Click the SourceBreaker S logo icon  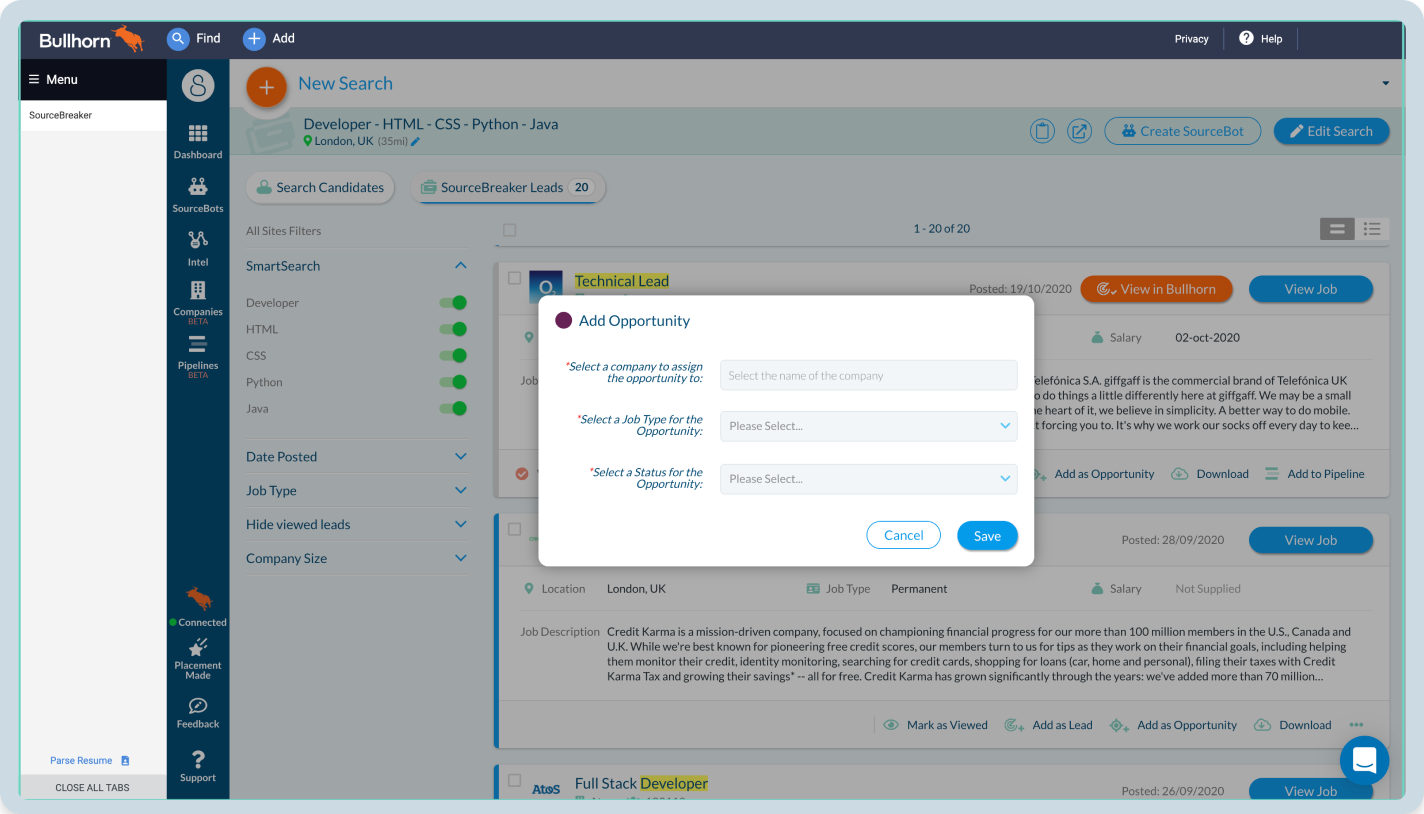point(198,85)
